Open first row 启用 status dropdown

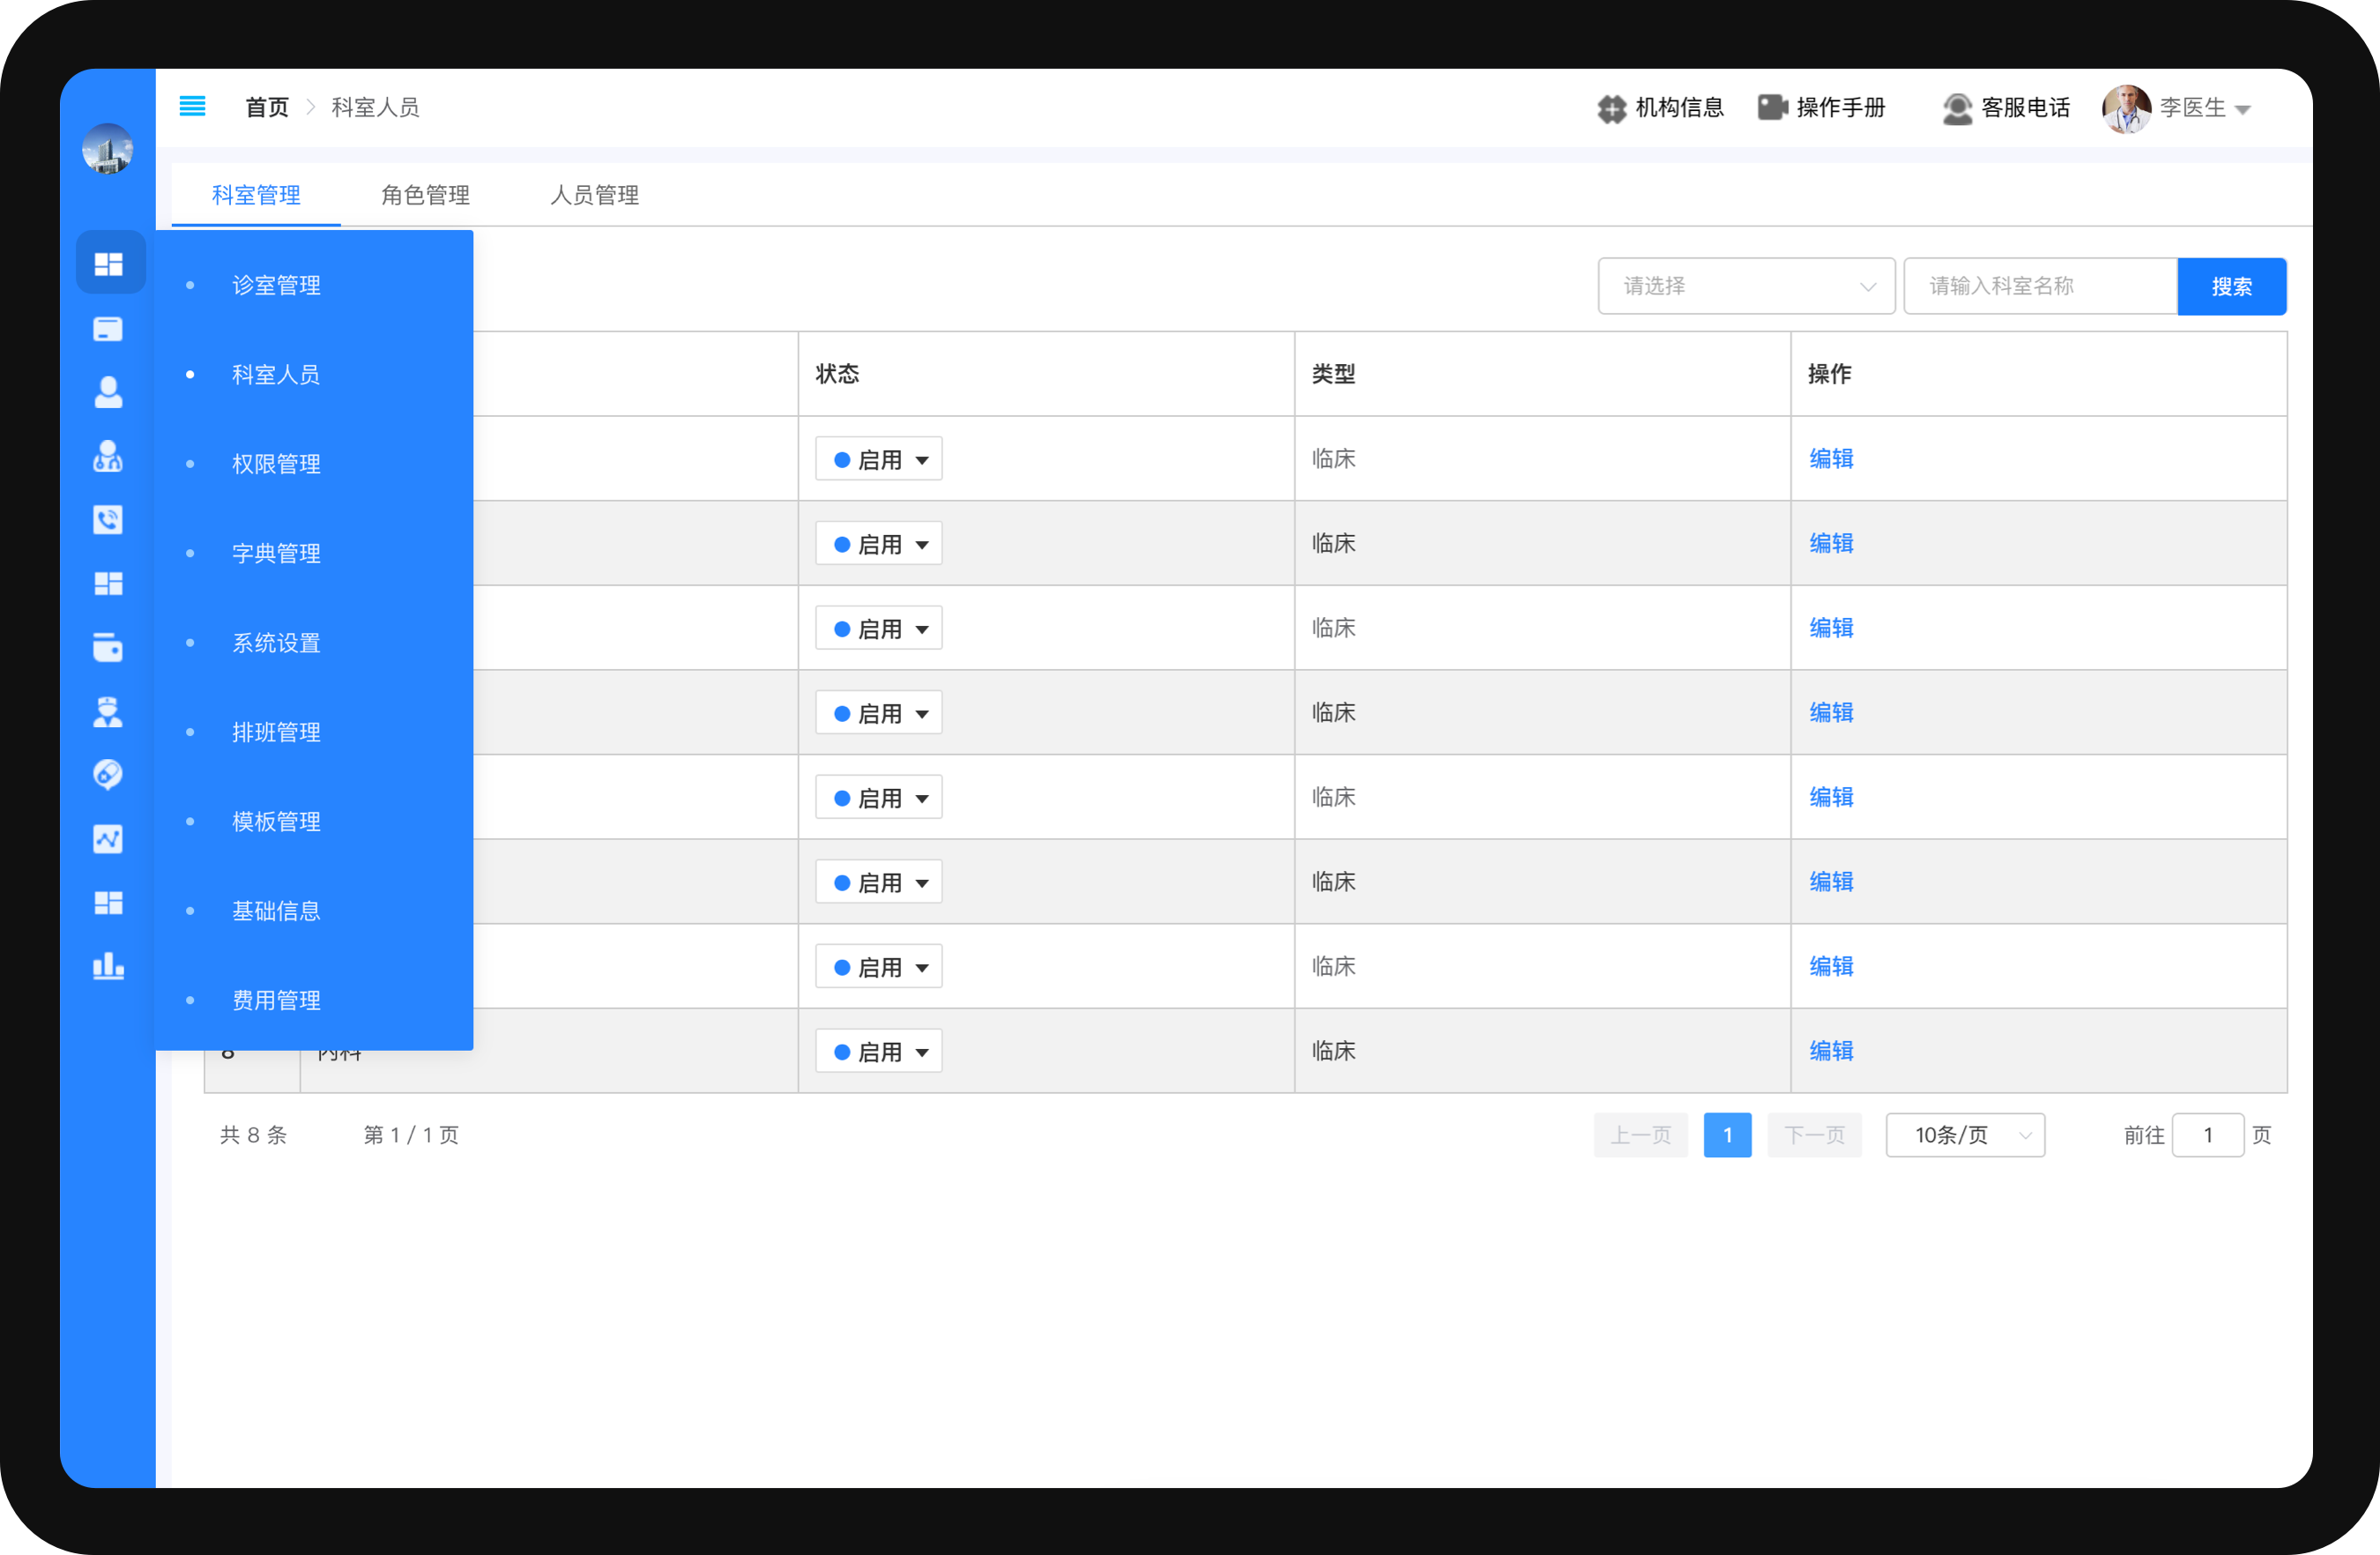point(878,459)
